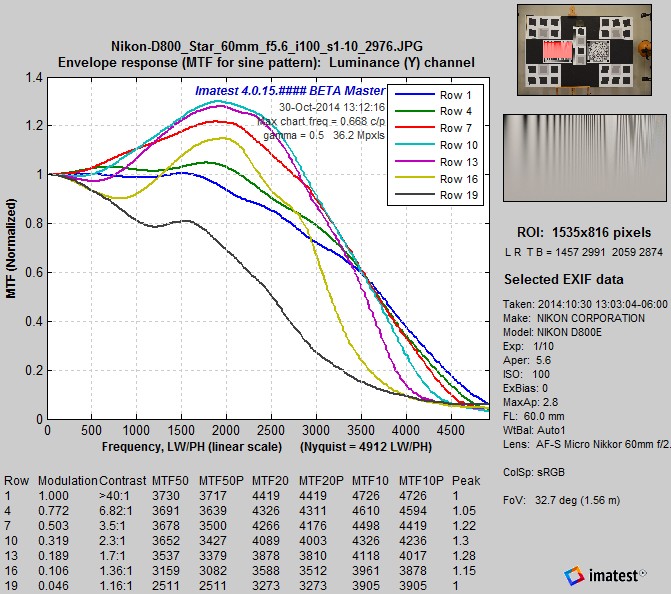Screen dimensions: 671x594
Task: Click the max chart freq annotation
Action: [321, 122]
